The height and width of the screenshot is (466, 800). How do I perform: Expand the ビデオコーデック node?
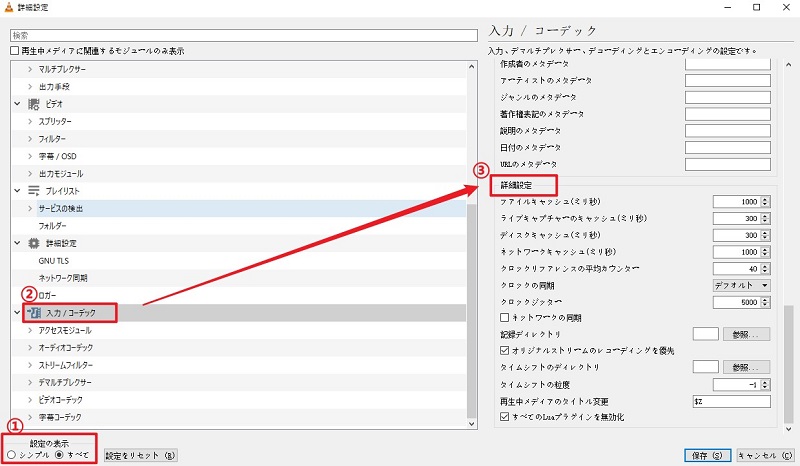point(30,400)
